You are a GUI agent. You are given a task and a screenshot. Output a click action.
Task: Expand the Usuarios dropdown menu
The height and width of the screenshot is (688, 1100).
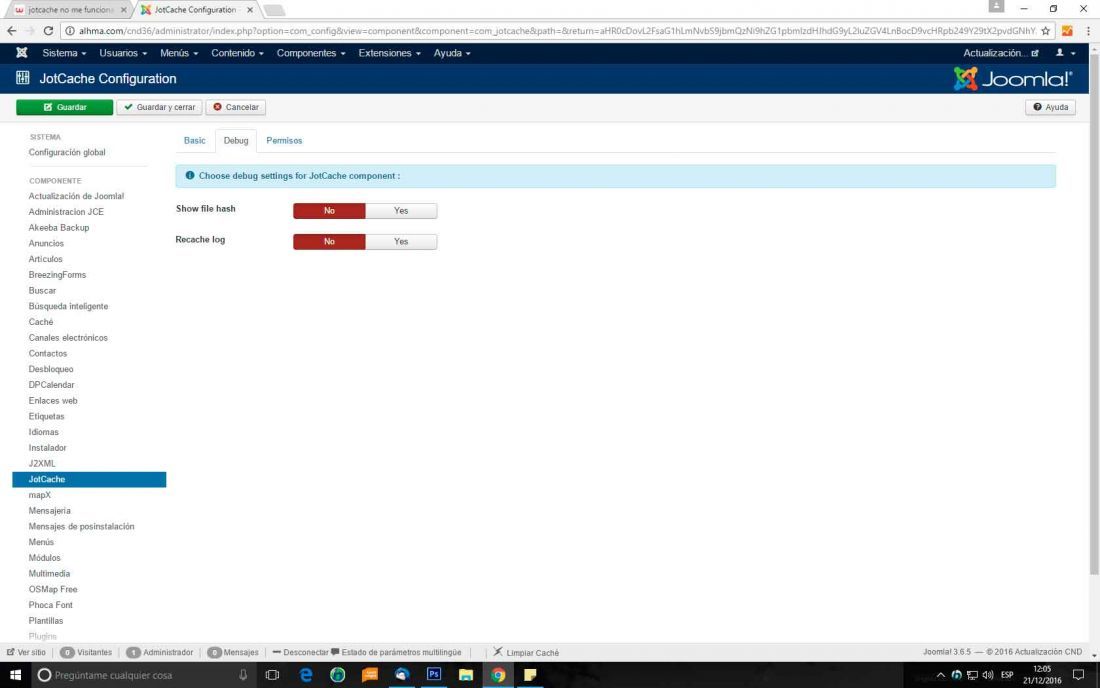[123, 53]
